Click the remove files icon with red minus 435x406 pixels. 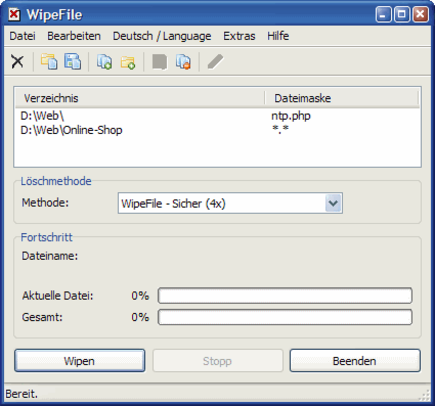tap(183, 62)
